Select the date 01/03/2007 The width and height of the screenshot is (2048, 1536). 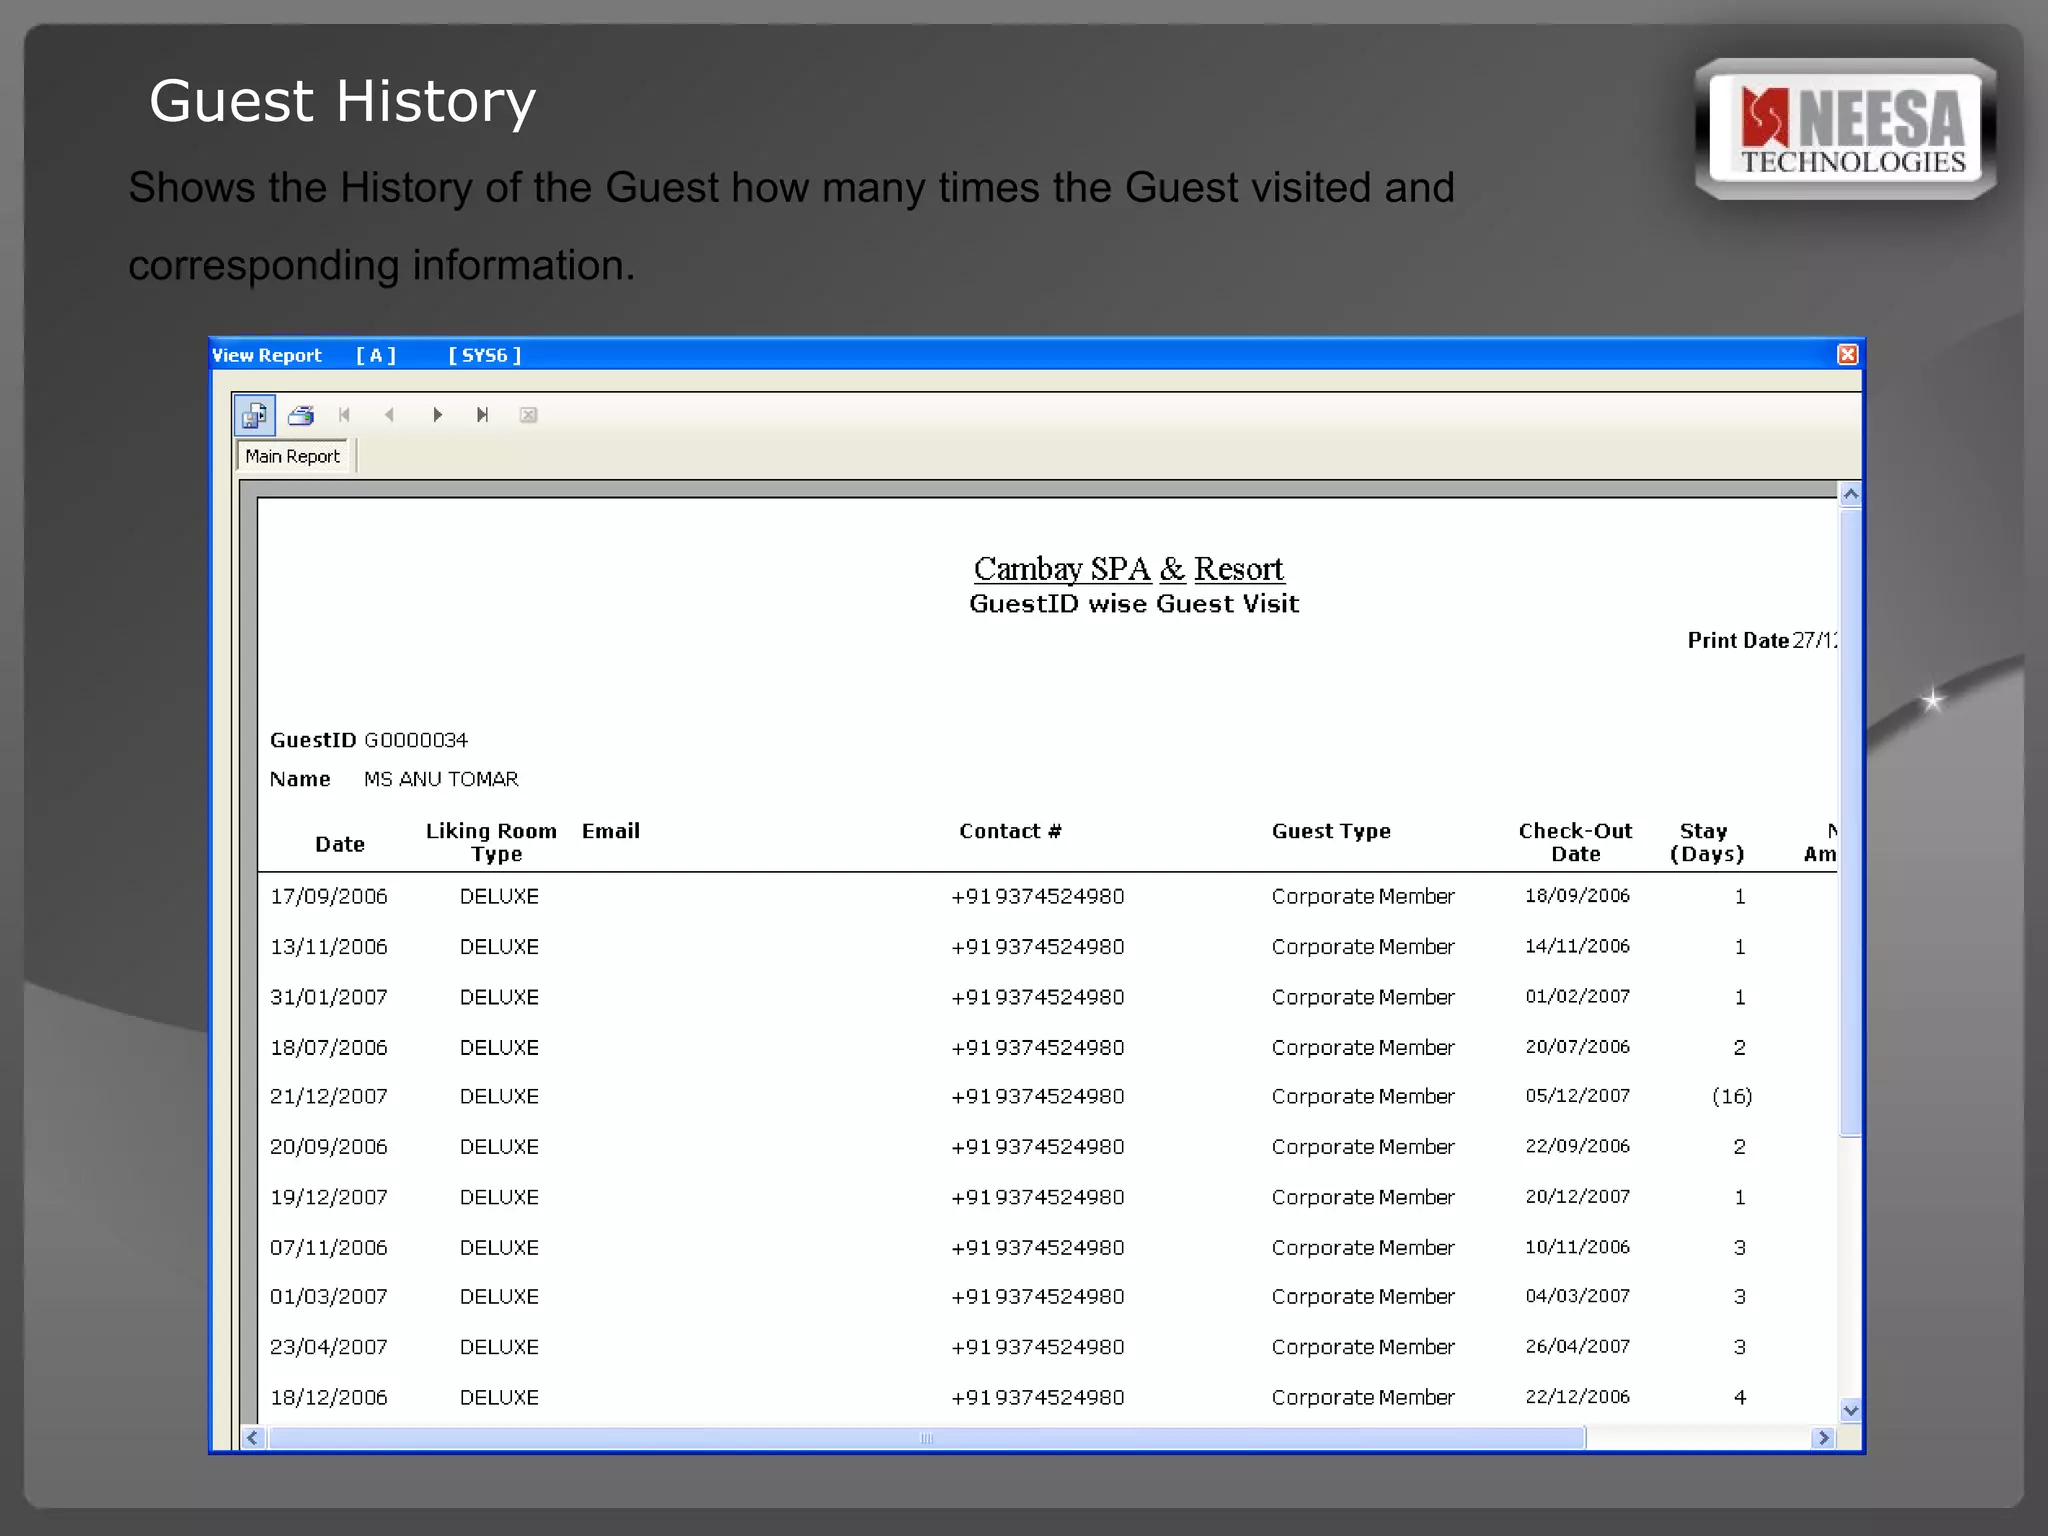(x=329, y=1296)
